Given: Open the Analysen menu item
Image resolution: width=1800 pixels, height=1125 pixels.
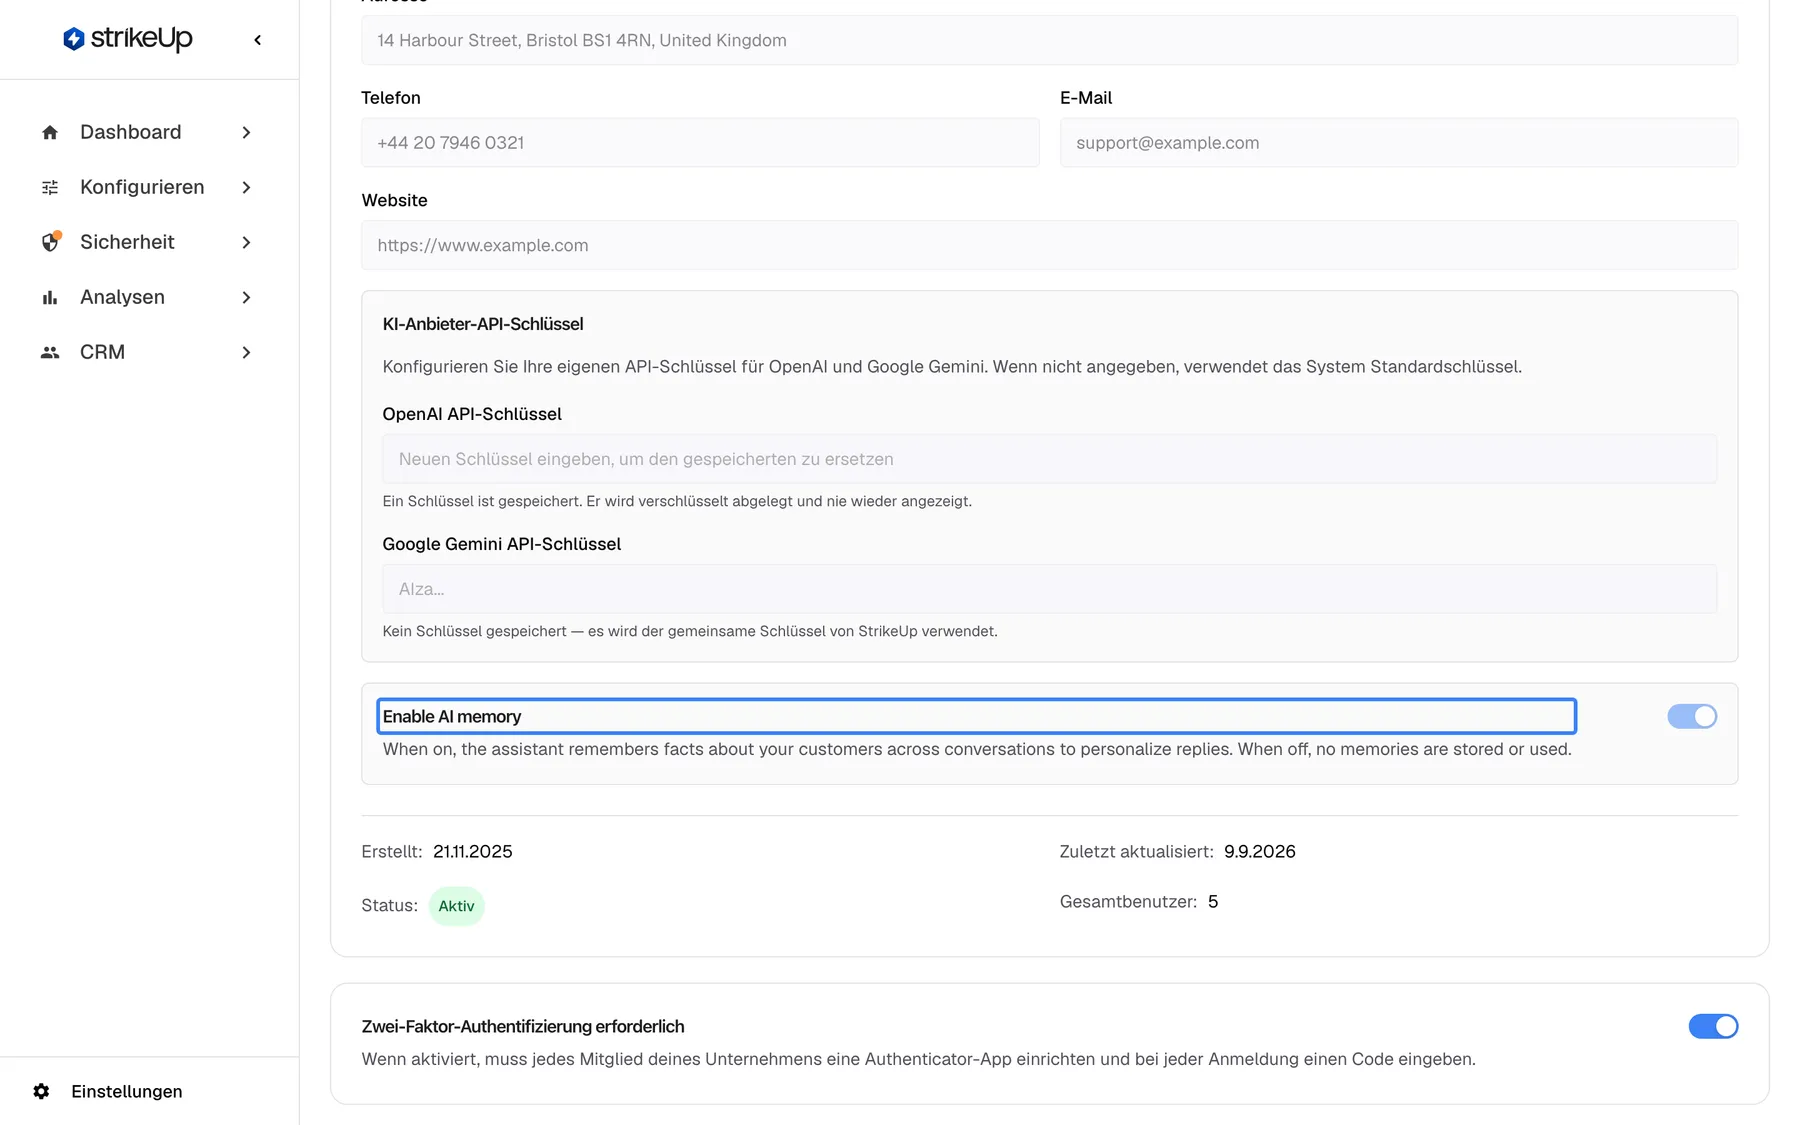Looking at the screenshot, I should (x=149, y=297).
